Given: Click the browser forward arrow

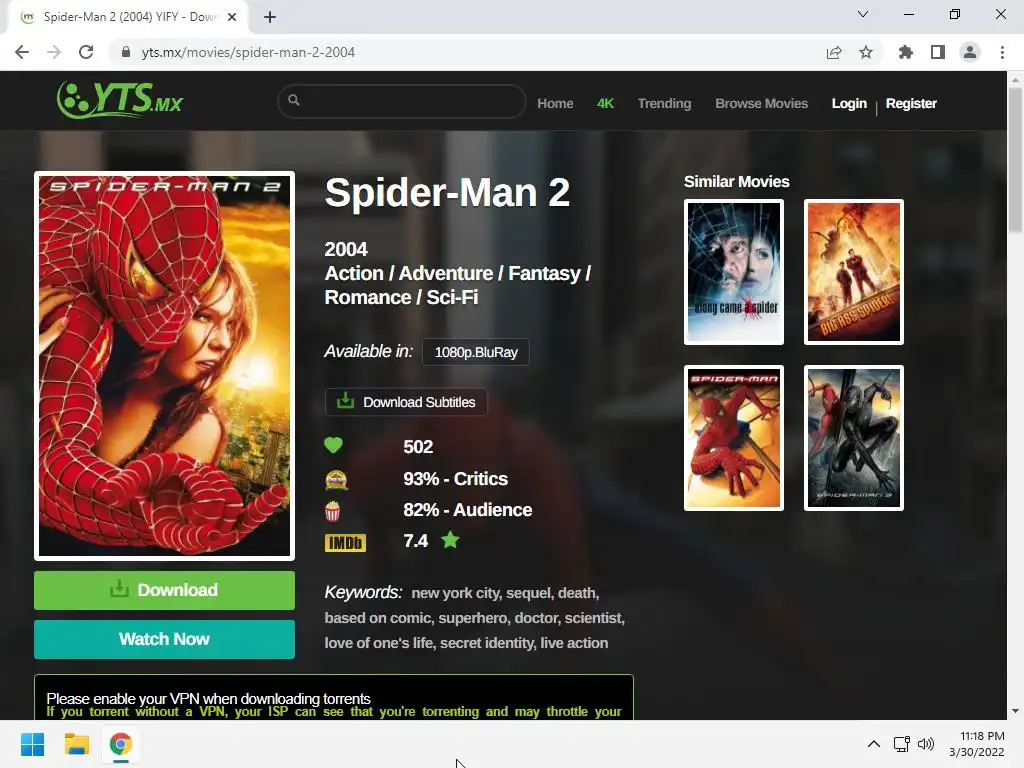Looking at the screenshot, I should tap(54, 52).
